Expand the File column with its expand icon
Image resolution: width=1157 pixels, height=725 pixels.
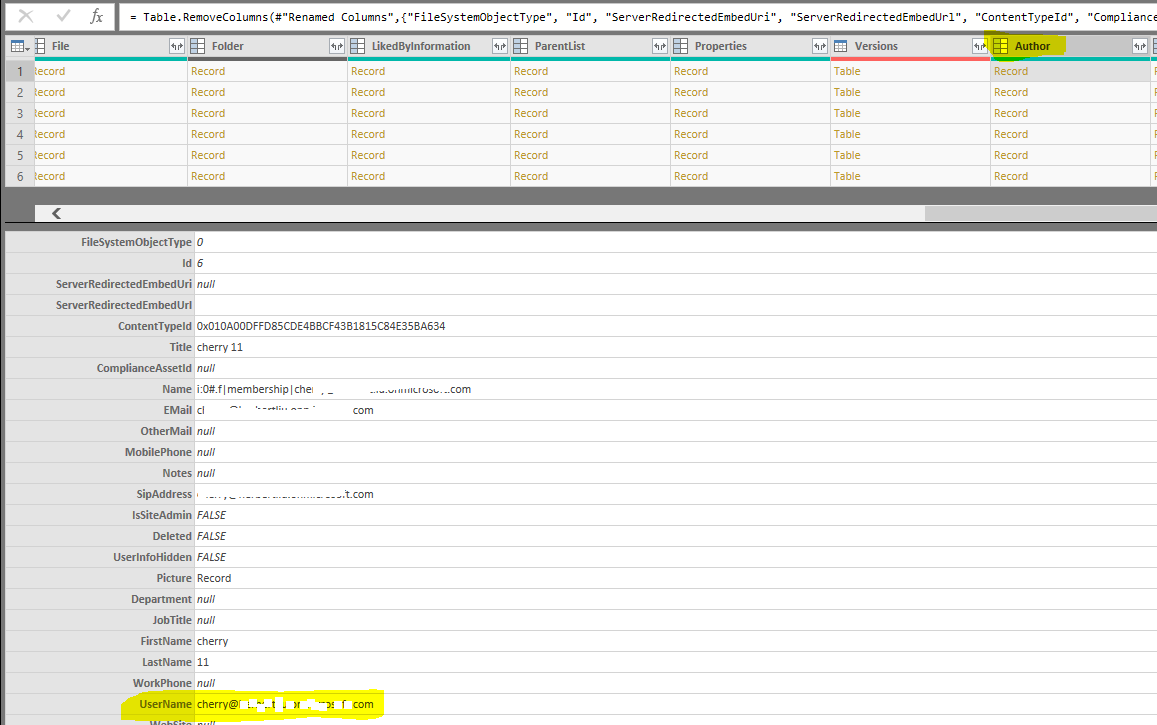[x=176, y=46]
